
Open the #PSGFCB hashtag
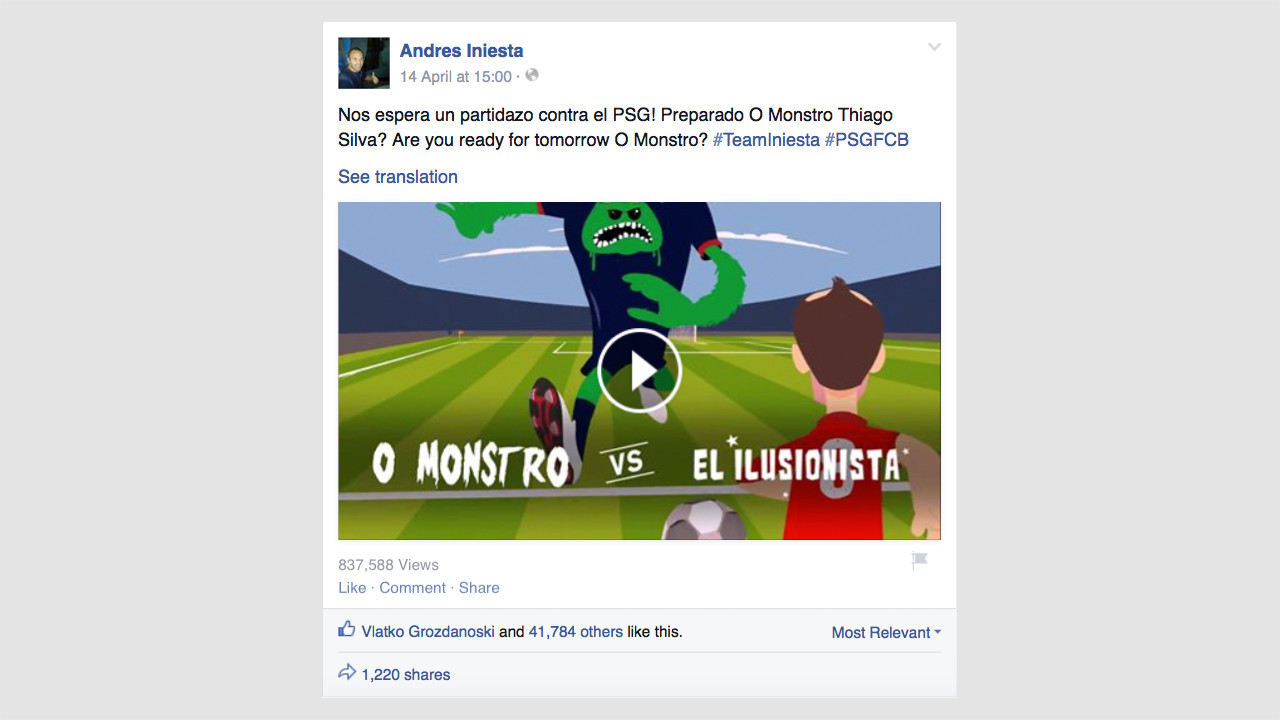tap(867, 140)
